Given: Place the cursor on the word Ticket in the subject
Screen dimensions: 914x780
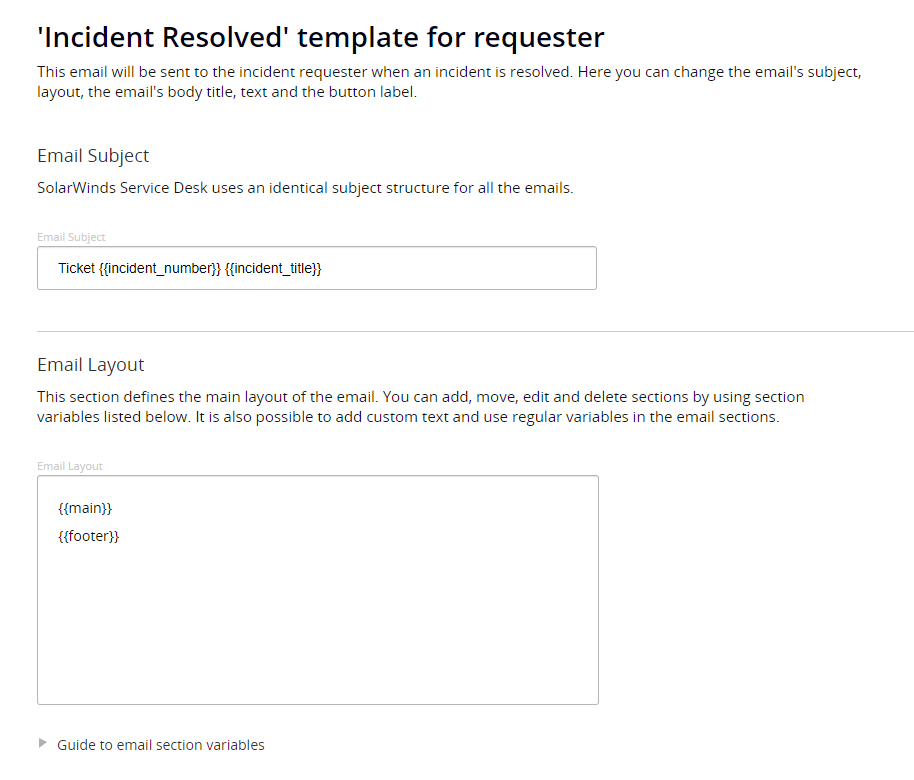Looking at the screenshot, I should coord(76,268).
